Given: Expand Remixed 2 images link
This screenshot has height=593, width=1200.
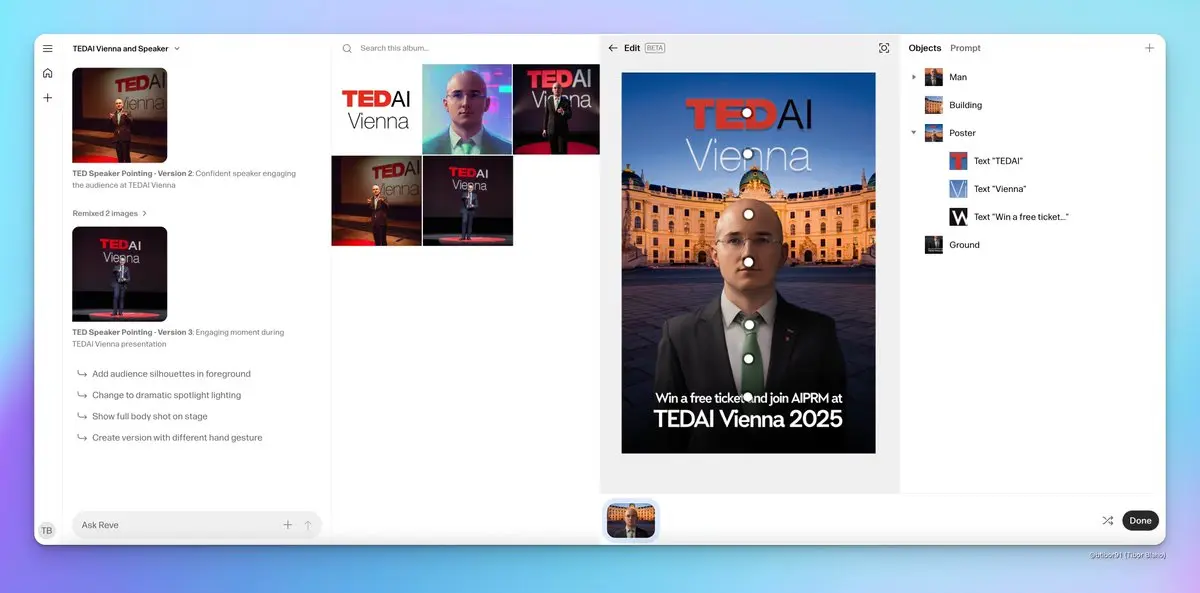Looking at the screenshot, I should point(110,213).
